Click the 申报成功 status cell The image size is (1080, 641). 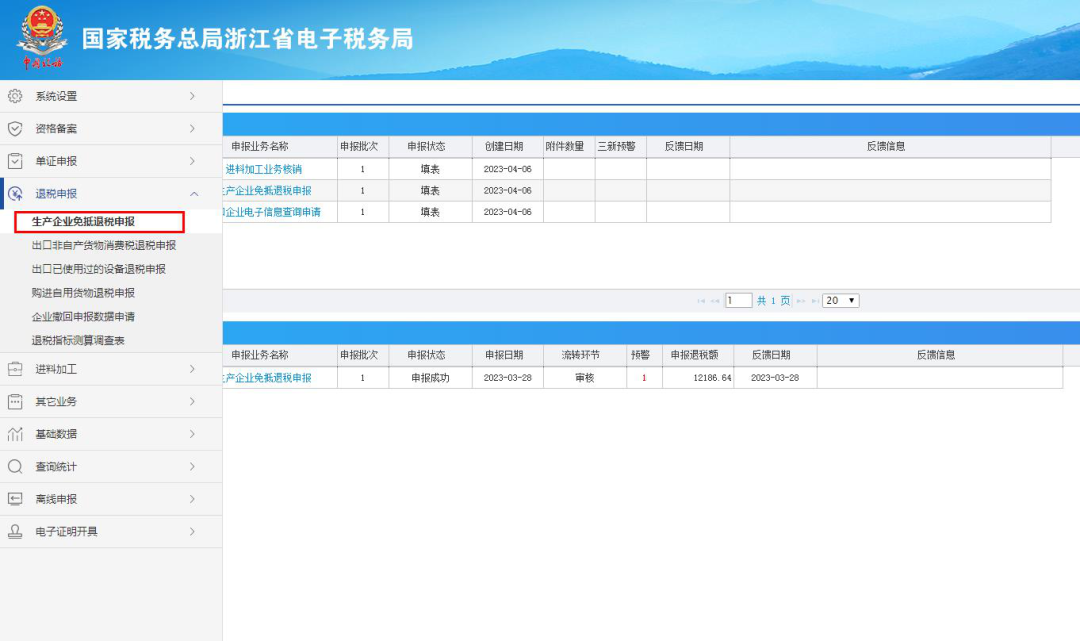430,378
